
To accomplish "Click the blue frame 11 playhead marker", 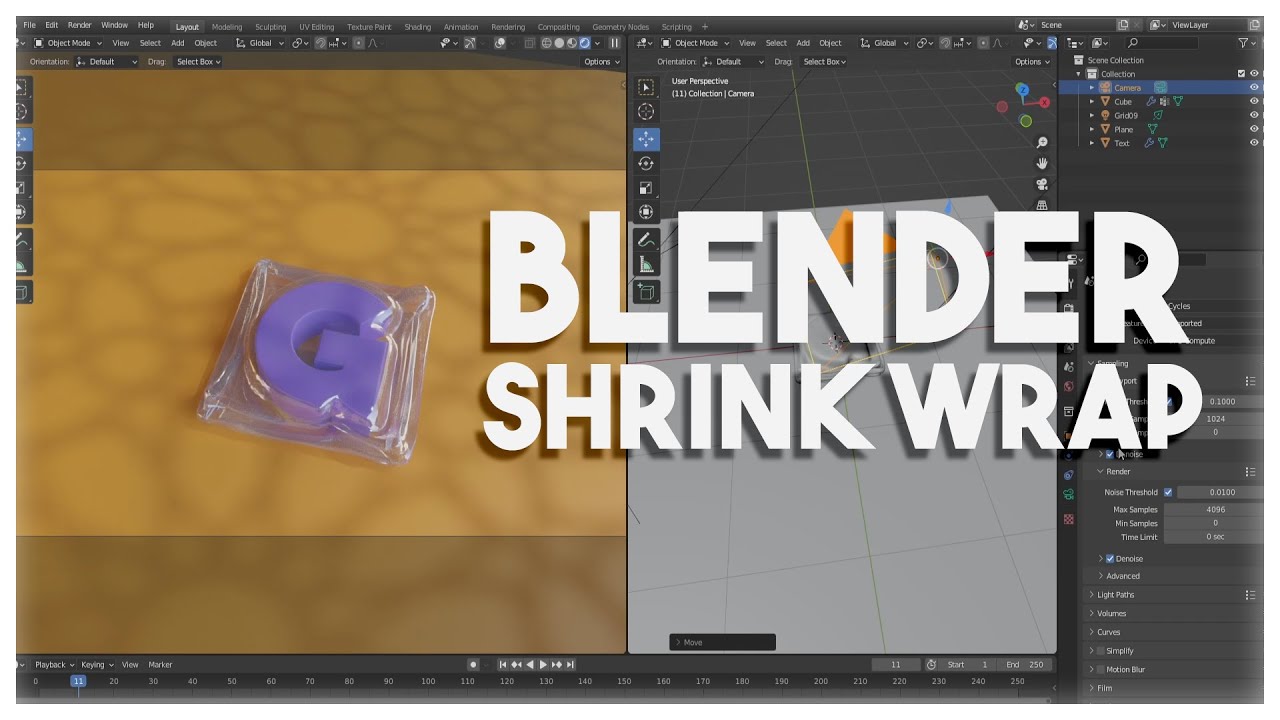I will (78, 681).
